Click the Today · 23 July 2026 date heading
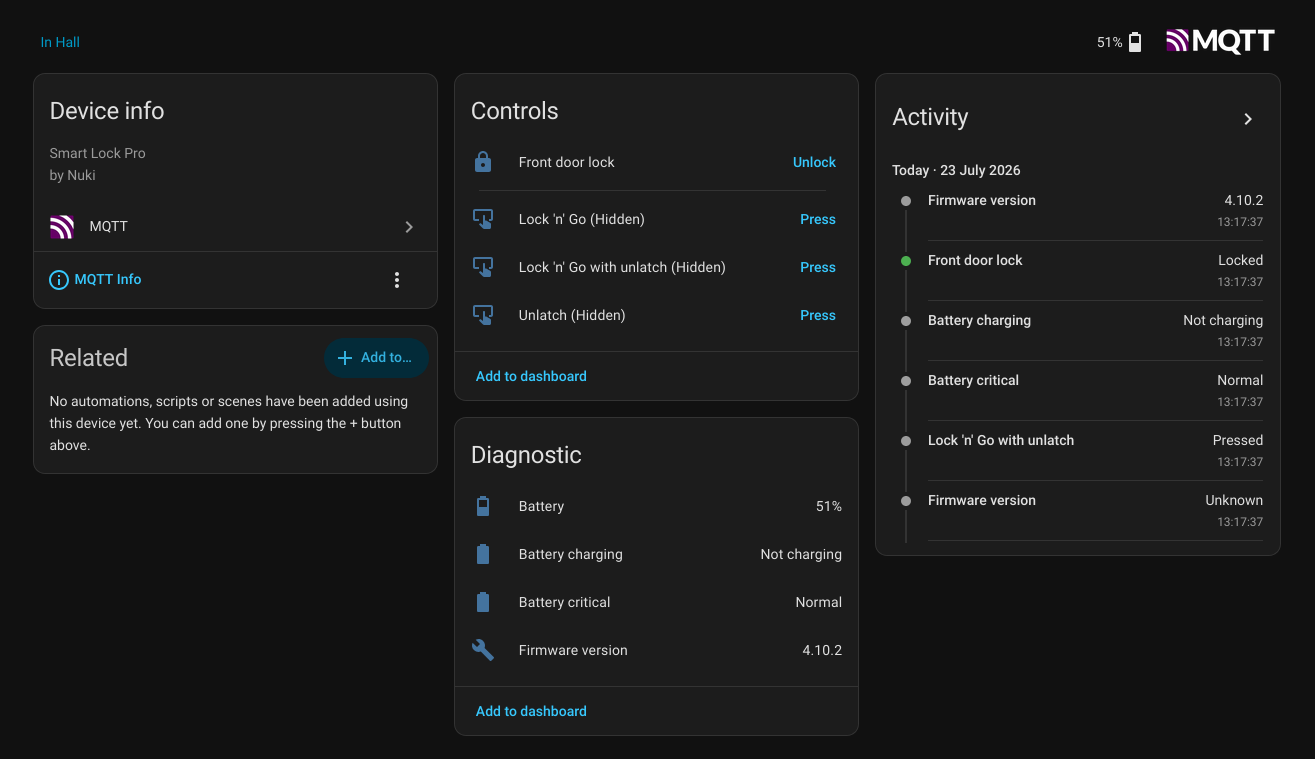This screenshot has width=1315, height=759. click(x=956, y=170)
